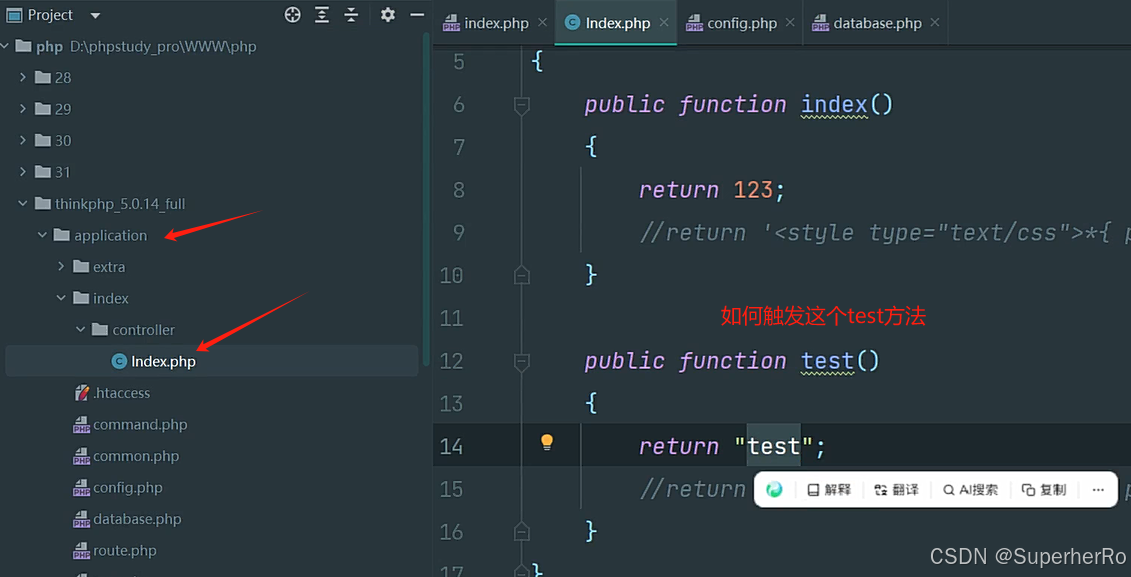Select Index.php in the project tree

(211, 361)
